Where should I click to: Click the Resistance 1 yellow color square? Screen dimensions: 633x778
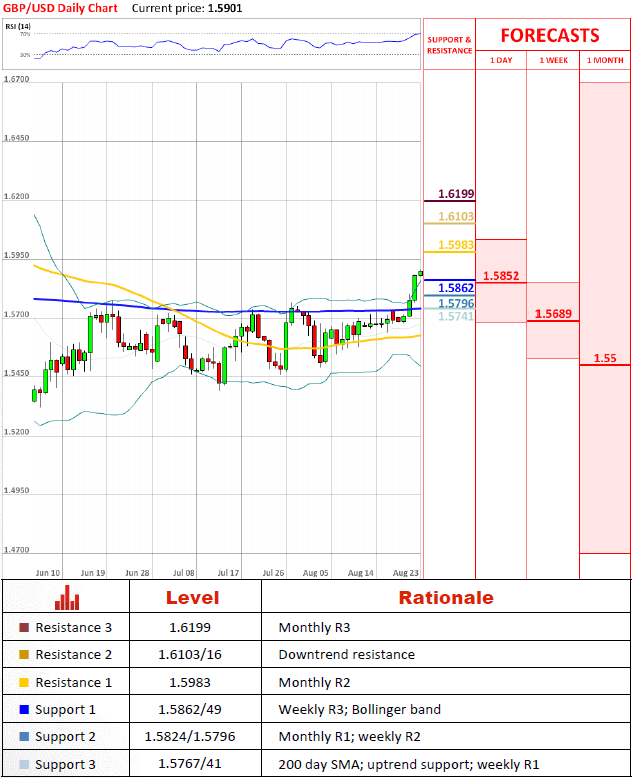click(24, 682)
